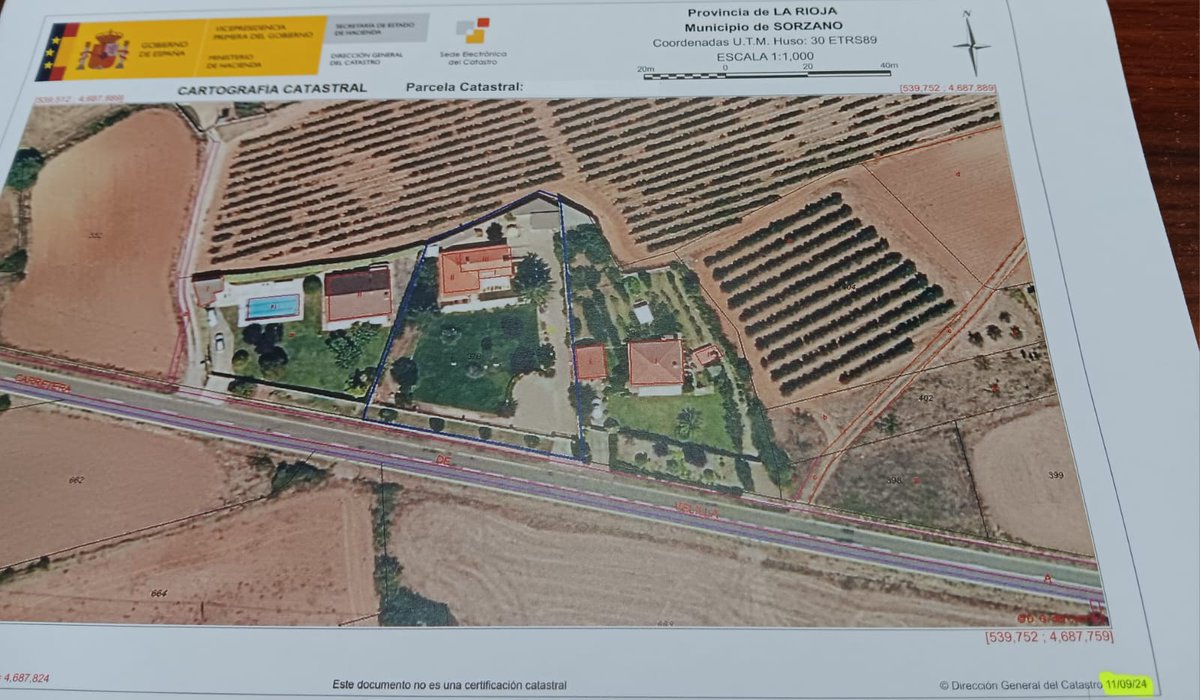Click parcel number 662 on the map

76,481
